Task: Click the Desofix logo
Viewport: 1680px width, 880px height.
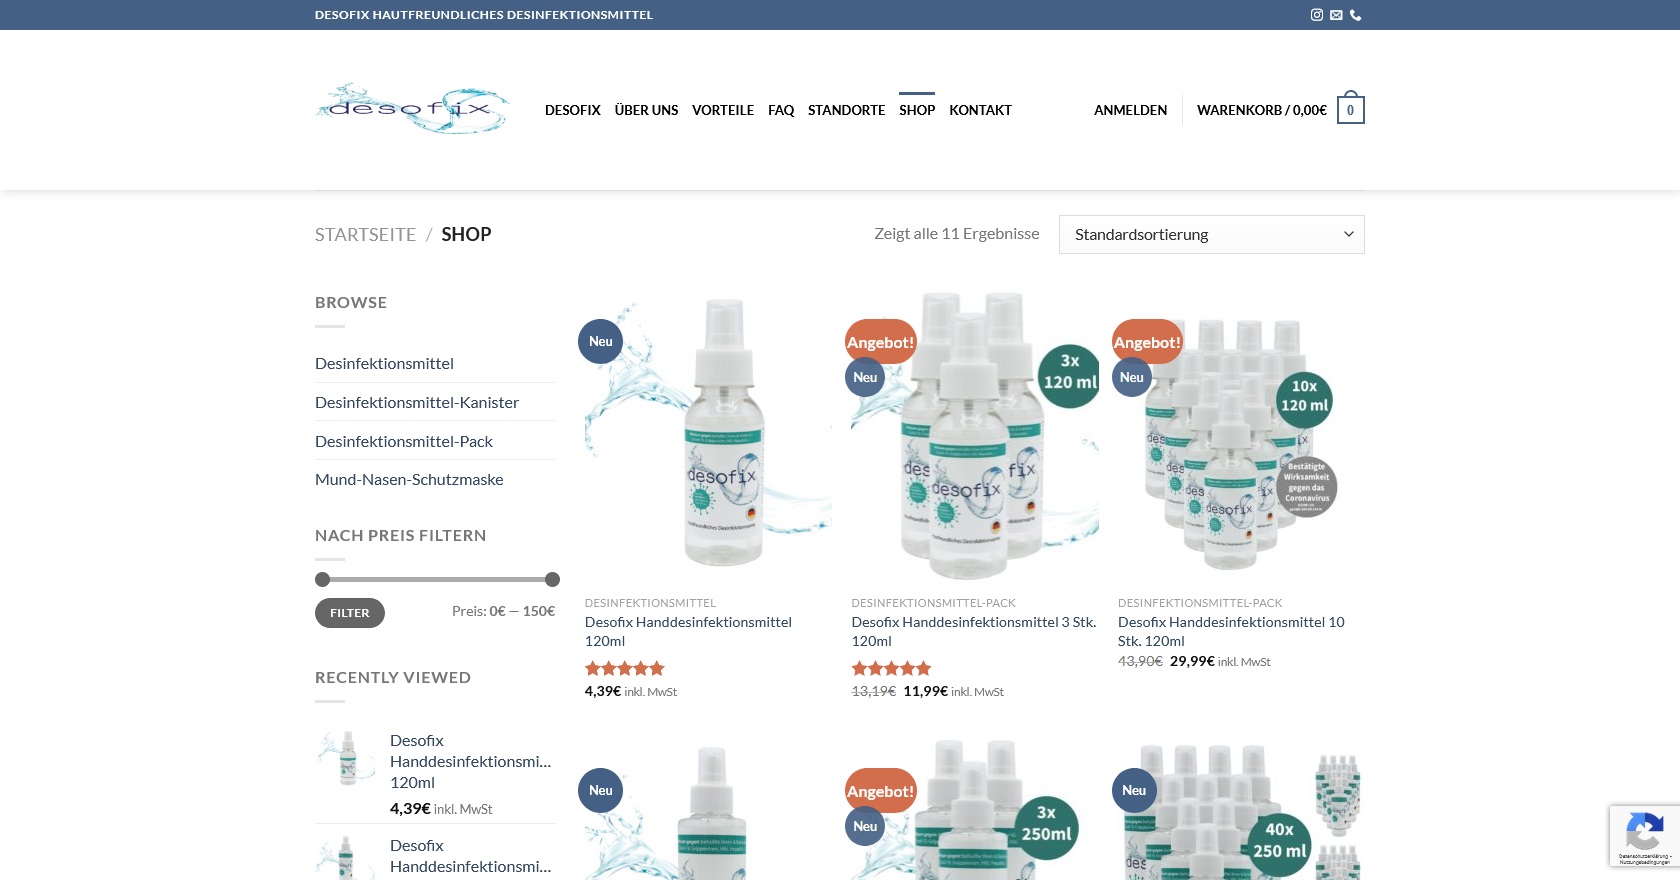Action: (x=413, y=108)
